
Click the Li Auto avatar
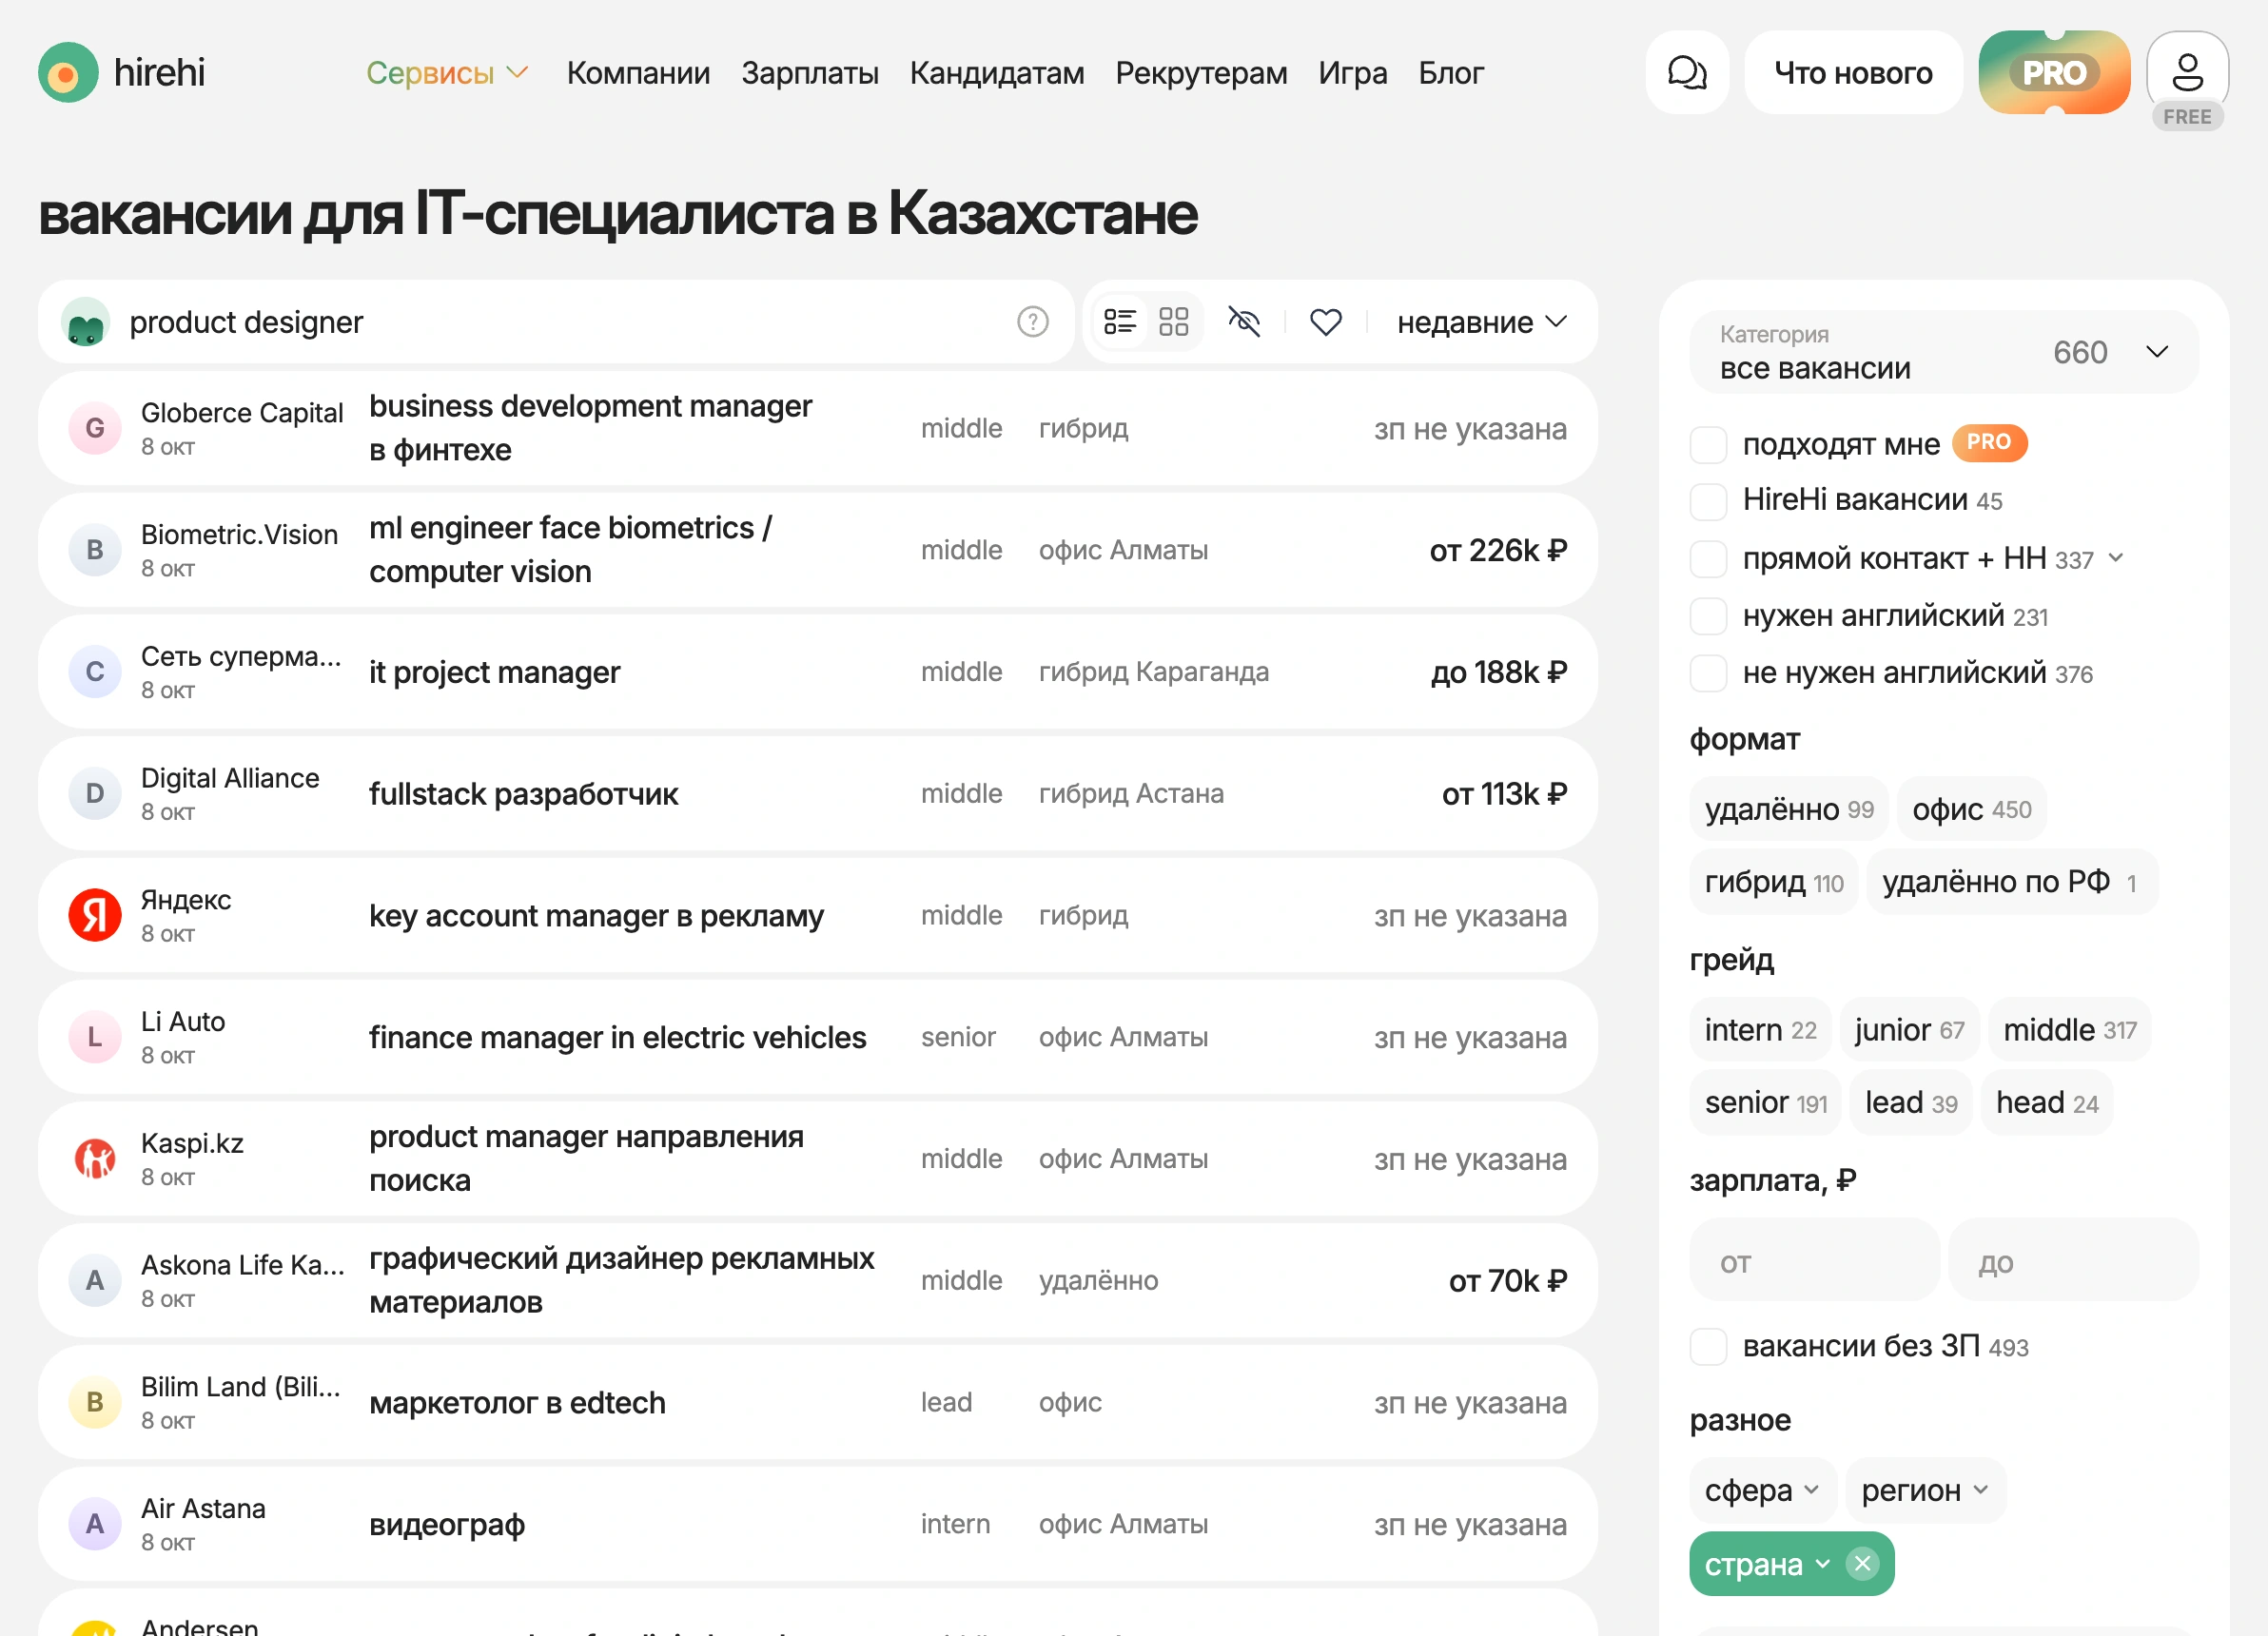click(x=95, y=1037)
